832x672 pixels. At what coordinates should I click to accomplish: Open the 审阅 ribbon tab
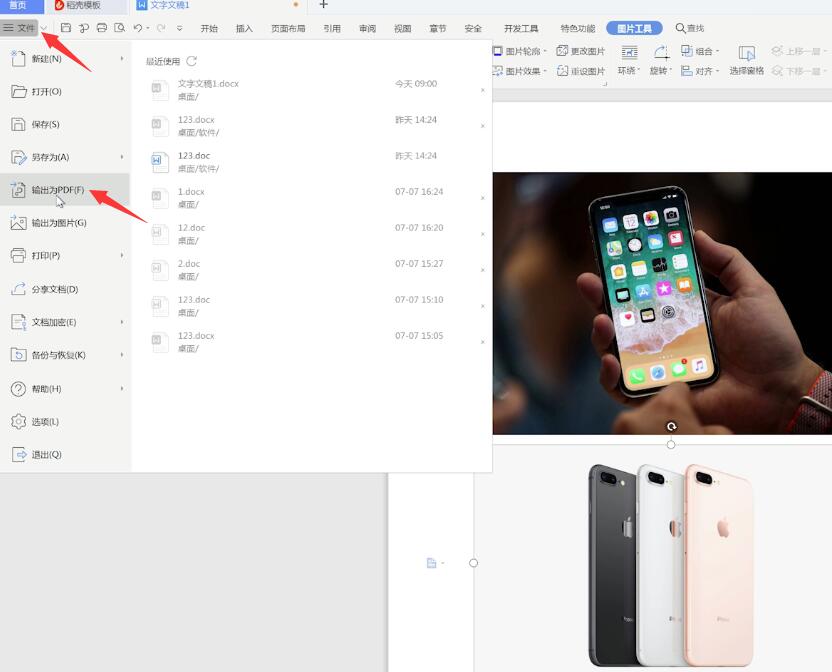[x=367, y=28]
